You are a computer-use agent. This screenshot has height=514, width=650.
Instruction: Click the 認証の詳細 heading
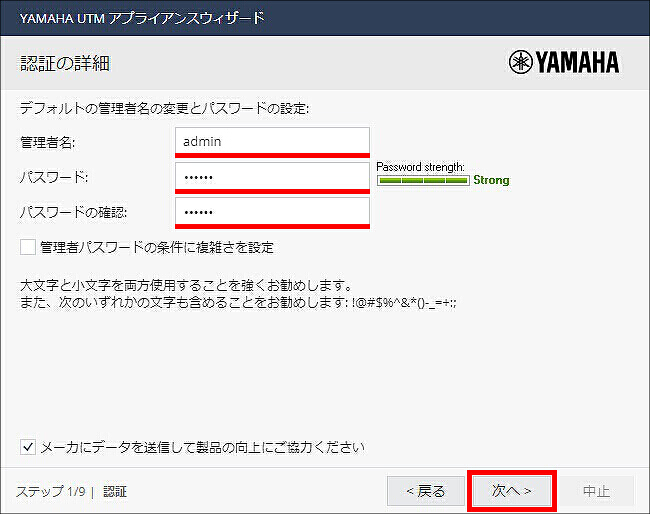pos(65,63)
